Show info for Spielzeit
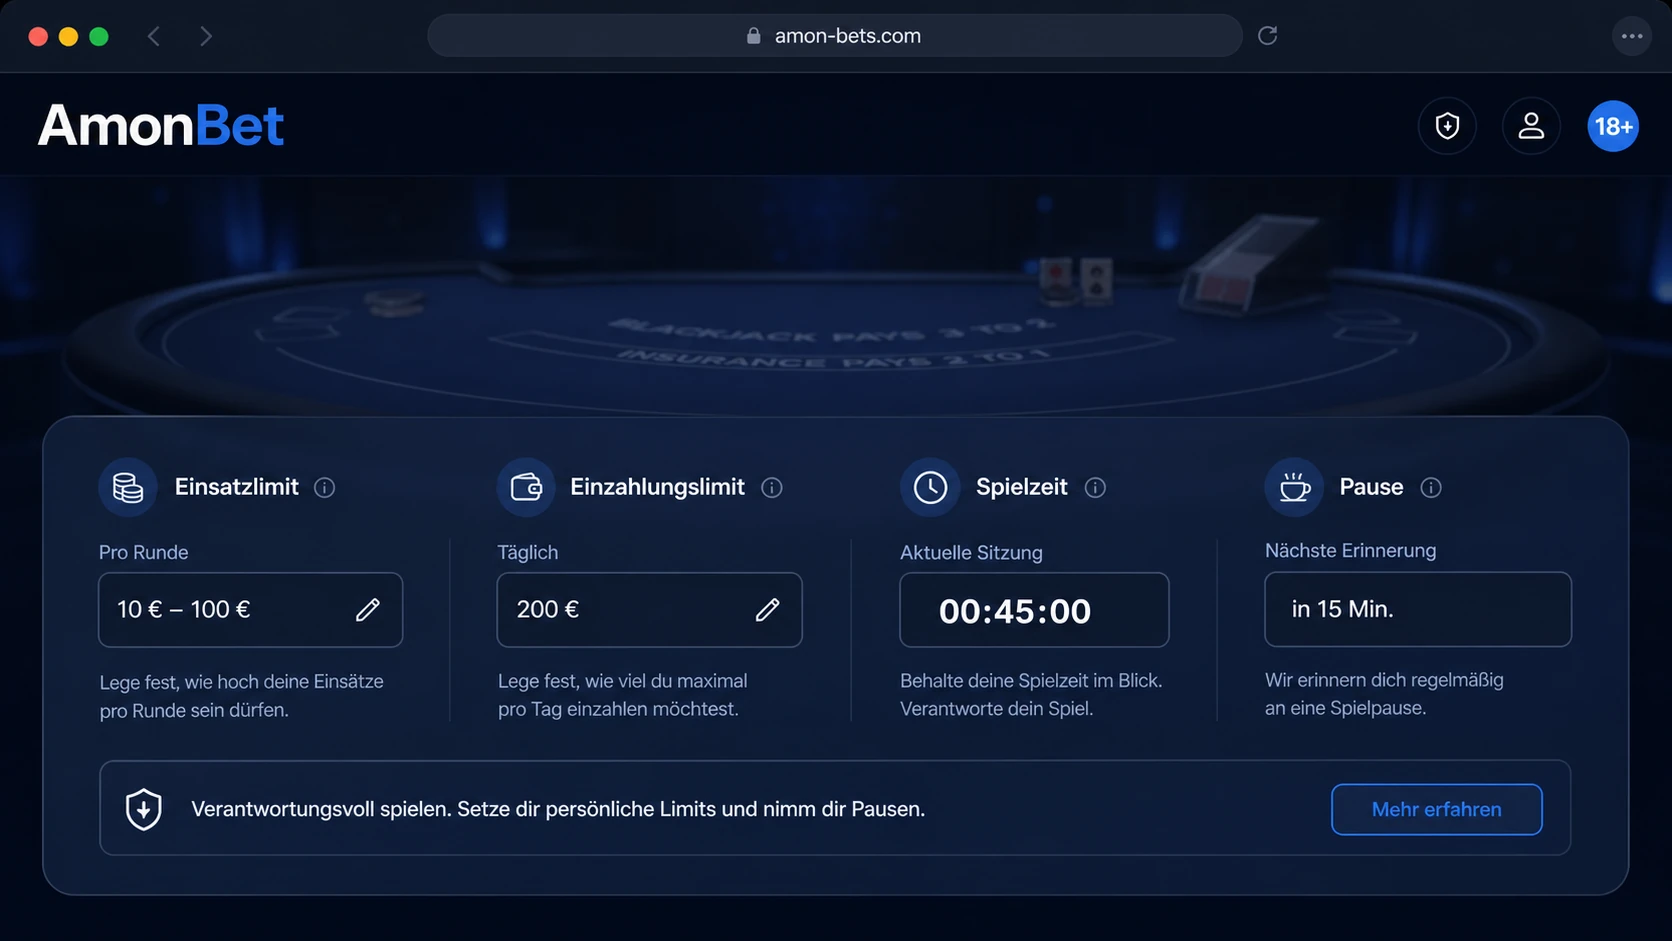 click(1096, 488)
